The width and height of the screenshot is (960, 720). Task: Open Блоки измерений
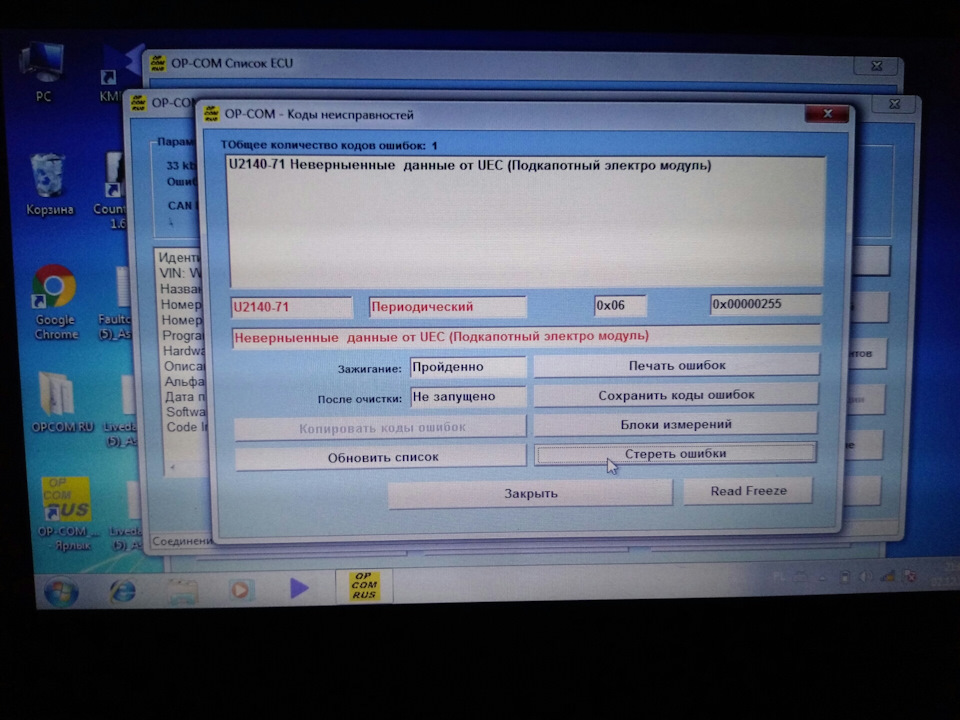tap(676, 424)
